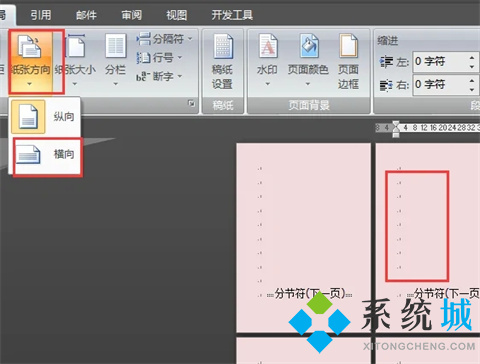Open the 分栏 columns dropdown
Screen dimensions: 480x364
(x=115, y=61)
